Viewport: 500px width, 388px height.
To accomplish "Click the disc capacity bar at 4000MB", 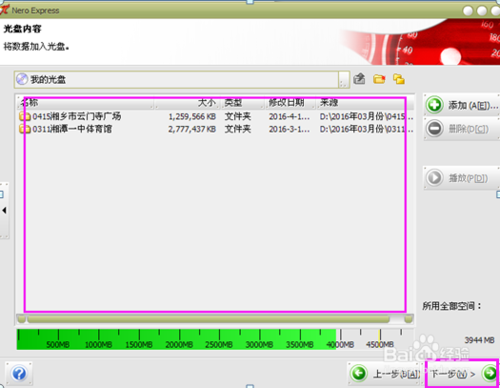I will (340, 339).
